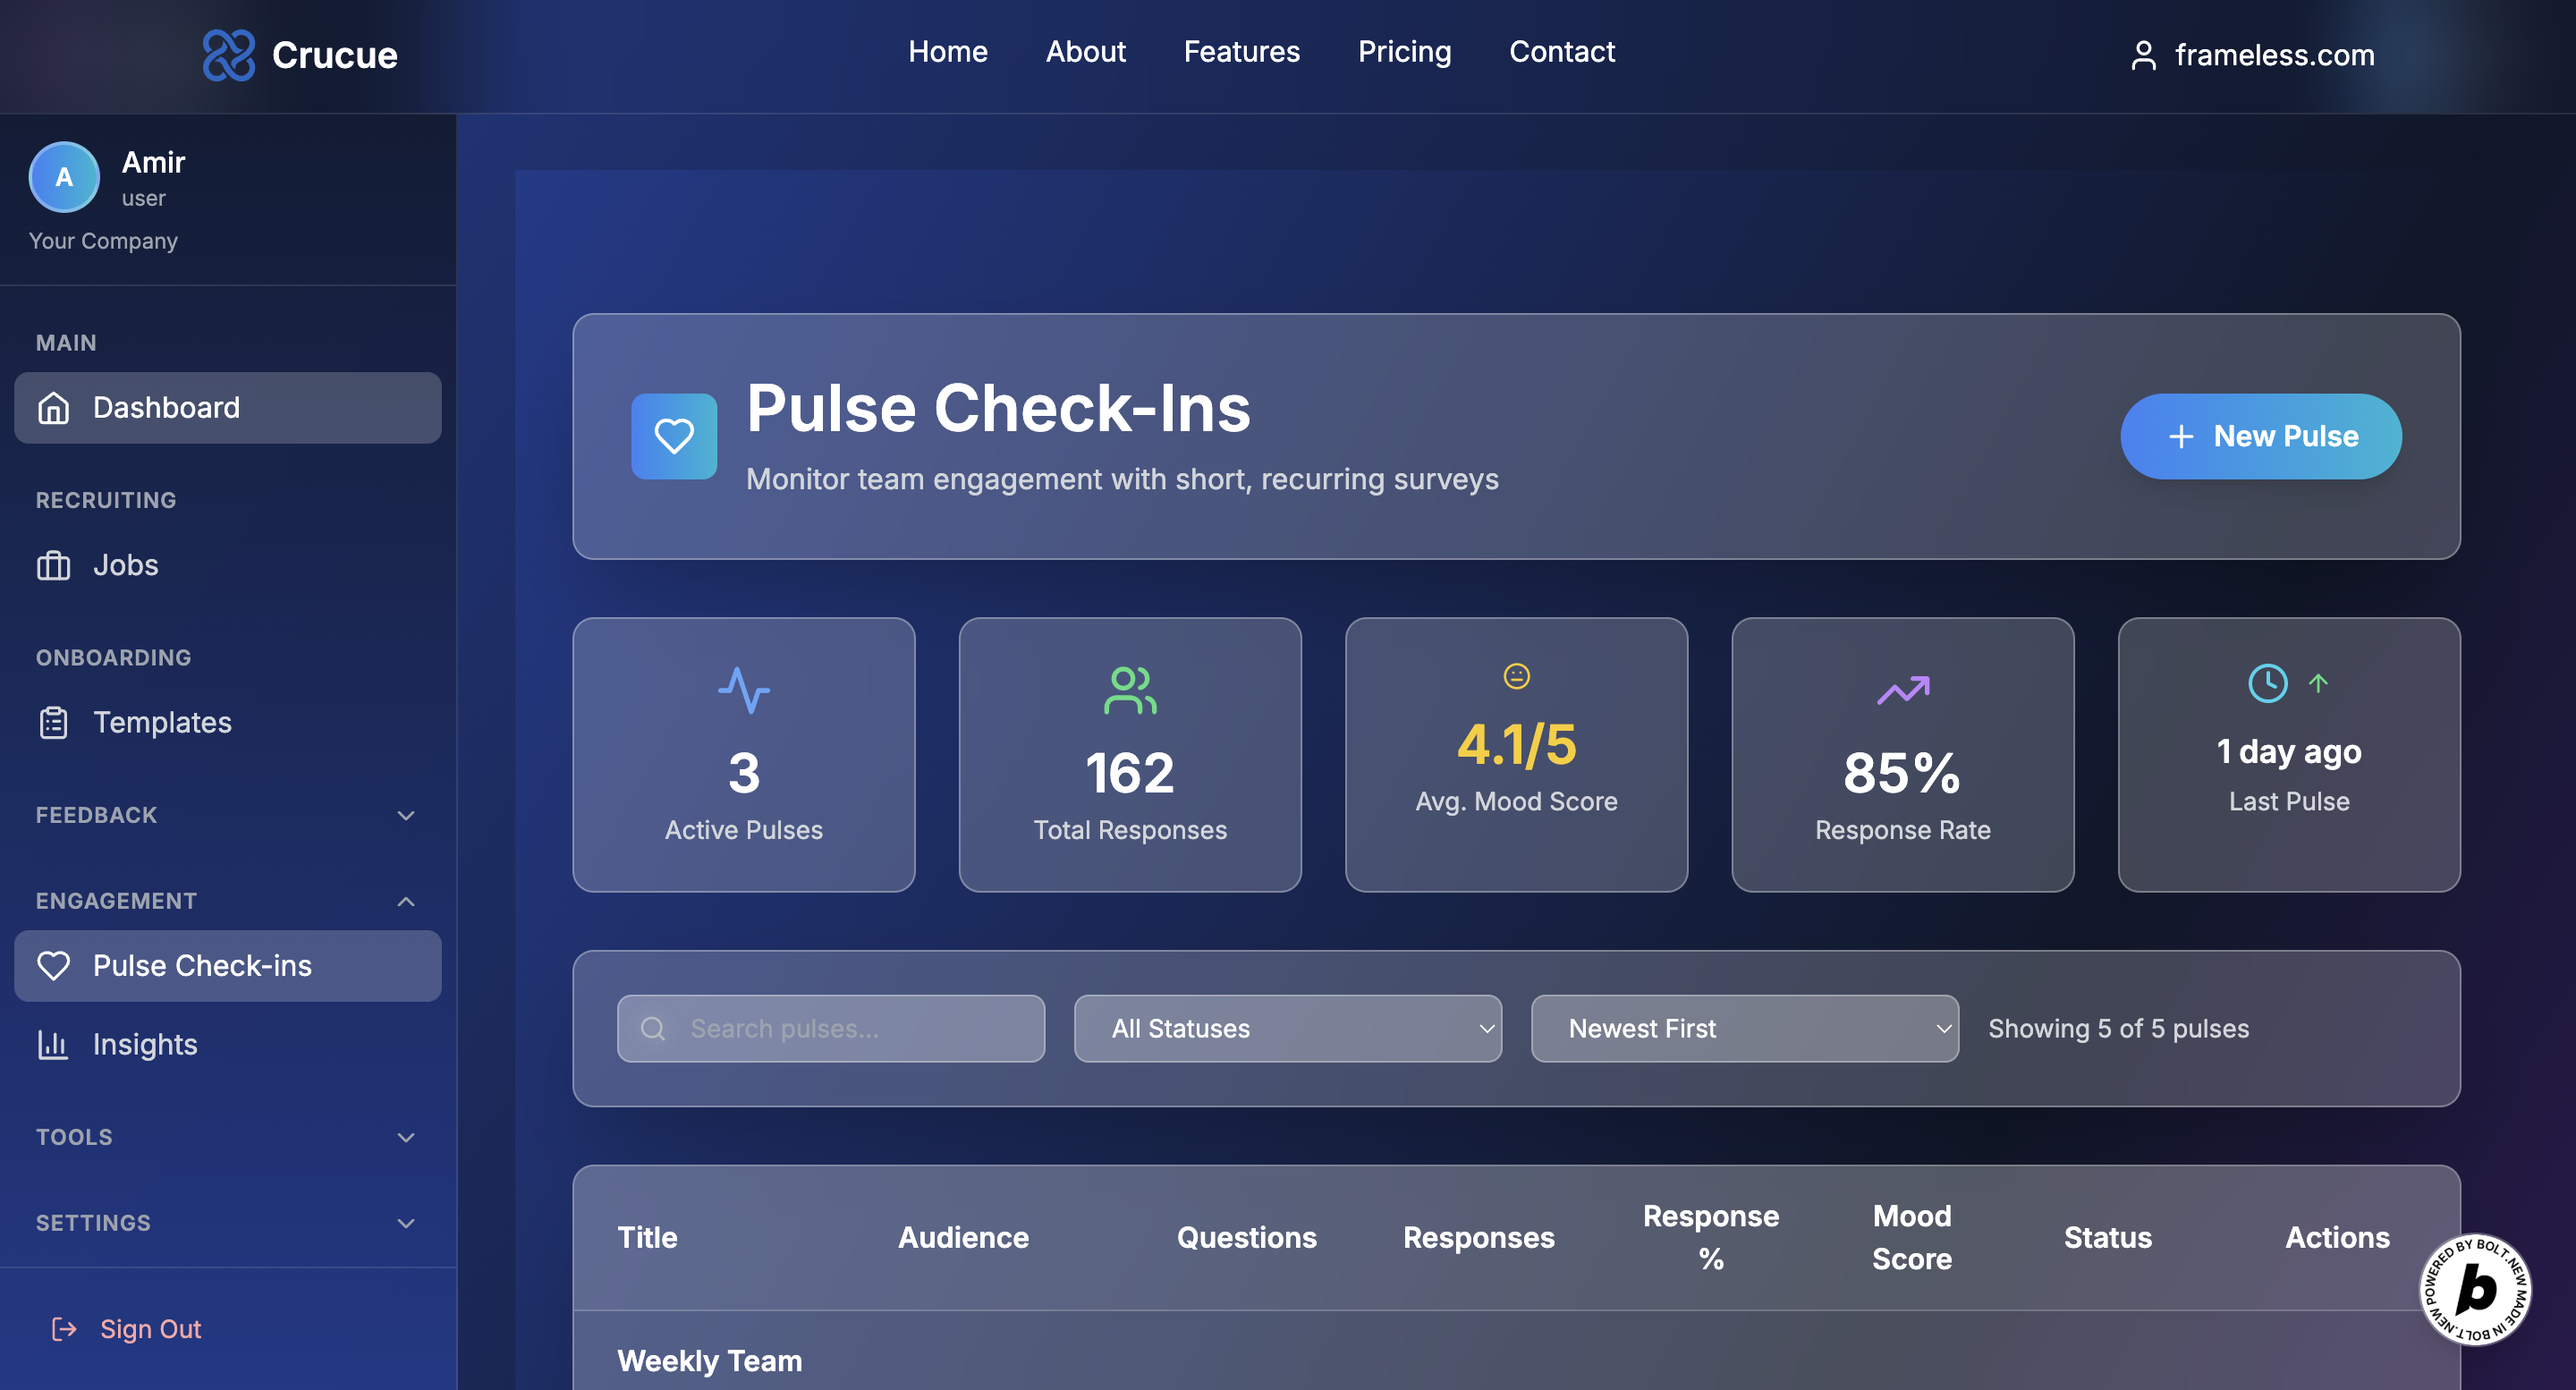Image resolution: width=2576 pixels, height=1390 pixels.
Task: Click the Total Responses people icon
Action: coord(1129,690)
